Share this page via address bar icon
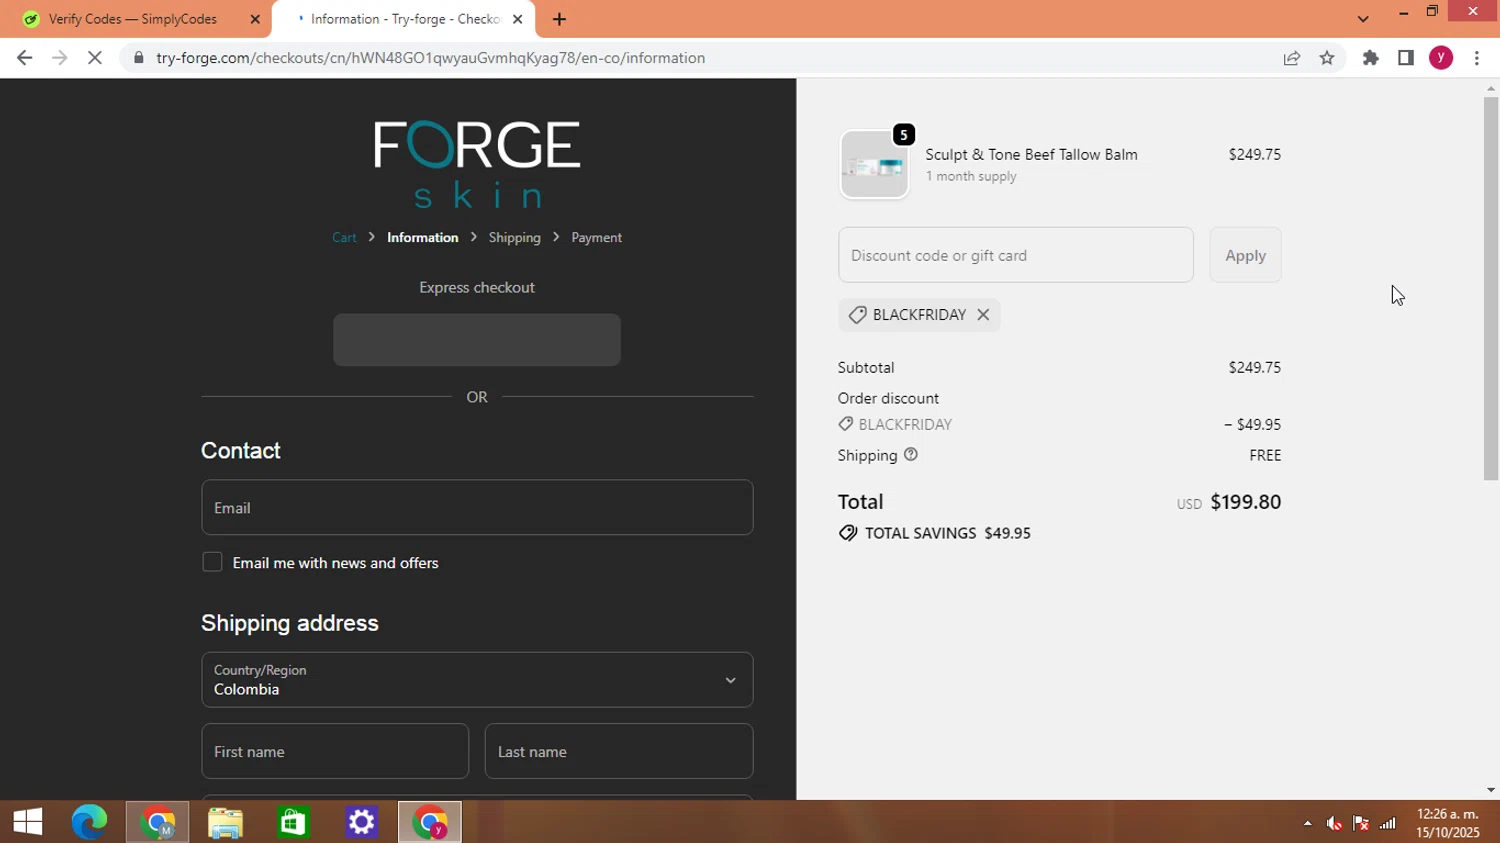The height and width of the screenshot is (843, 1500). point(1292,58)
